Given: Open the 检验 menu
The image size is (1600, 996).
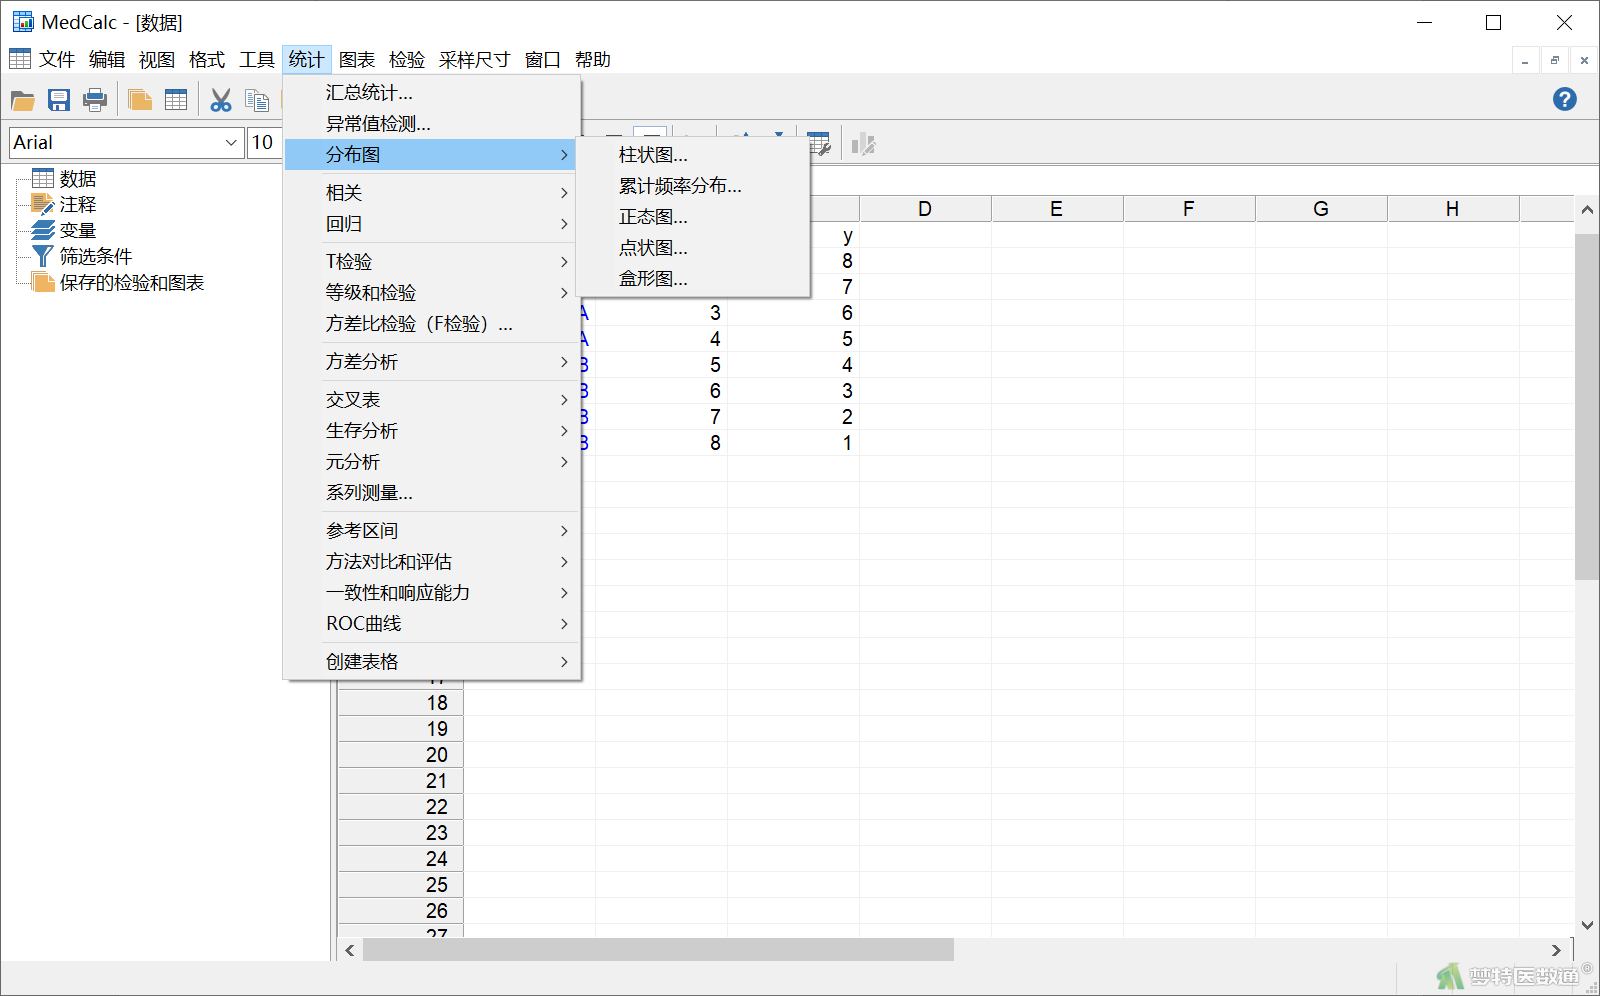Looking at the screenshot, I should 407,60.
